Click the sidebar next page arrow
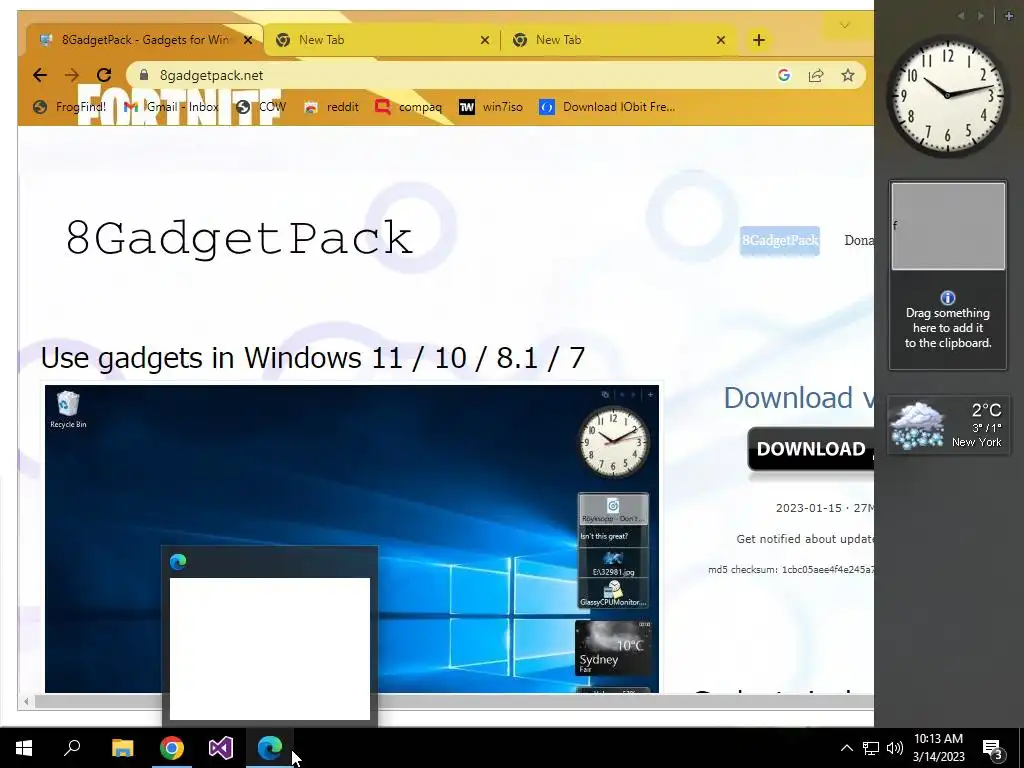Viewport: 1024px width, 768px height. coord(980,16)
